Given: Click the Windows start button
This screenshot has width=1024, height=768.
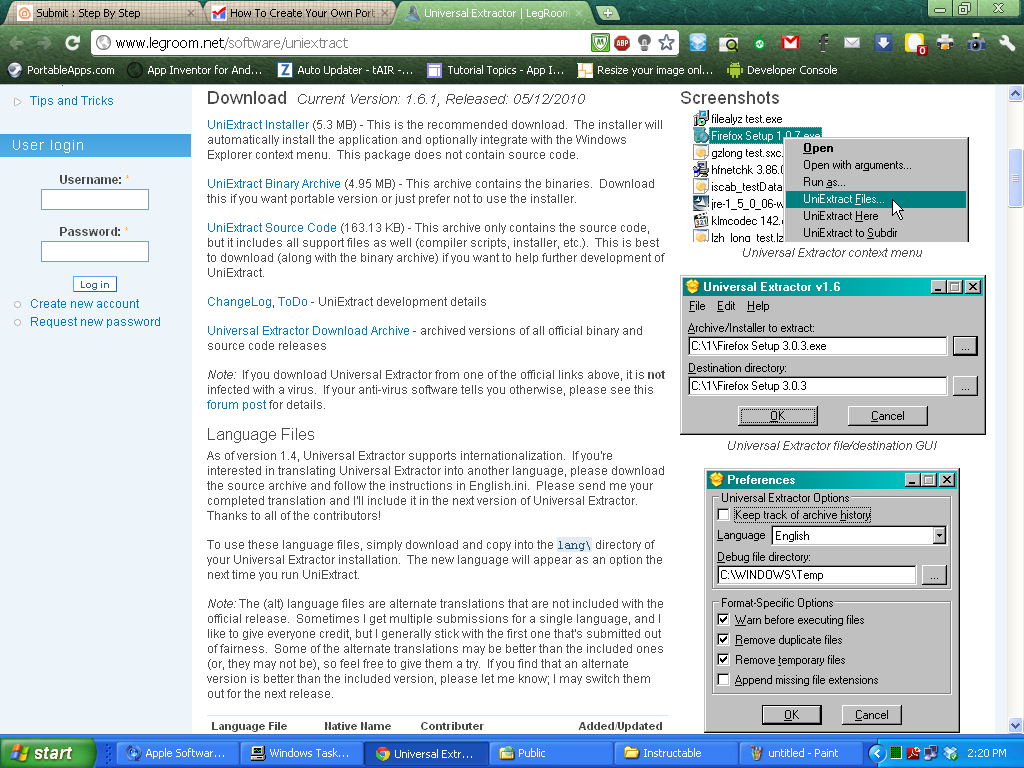Looking at the screenshot, I should [x=46, y=753].
